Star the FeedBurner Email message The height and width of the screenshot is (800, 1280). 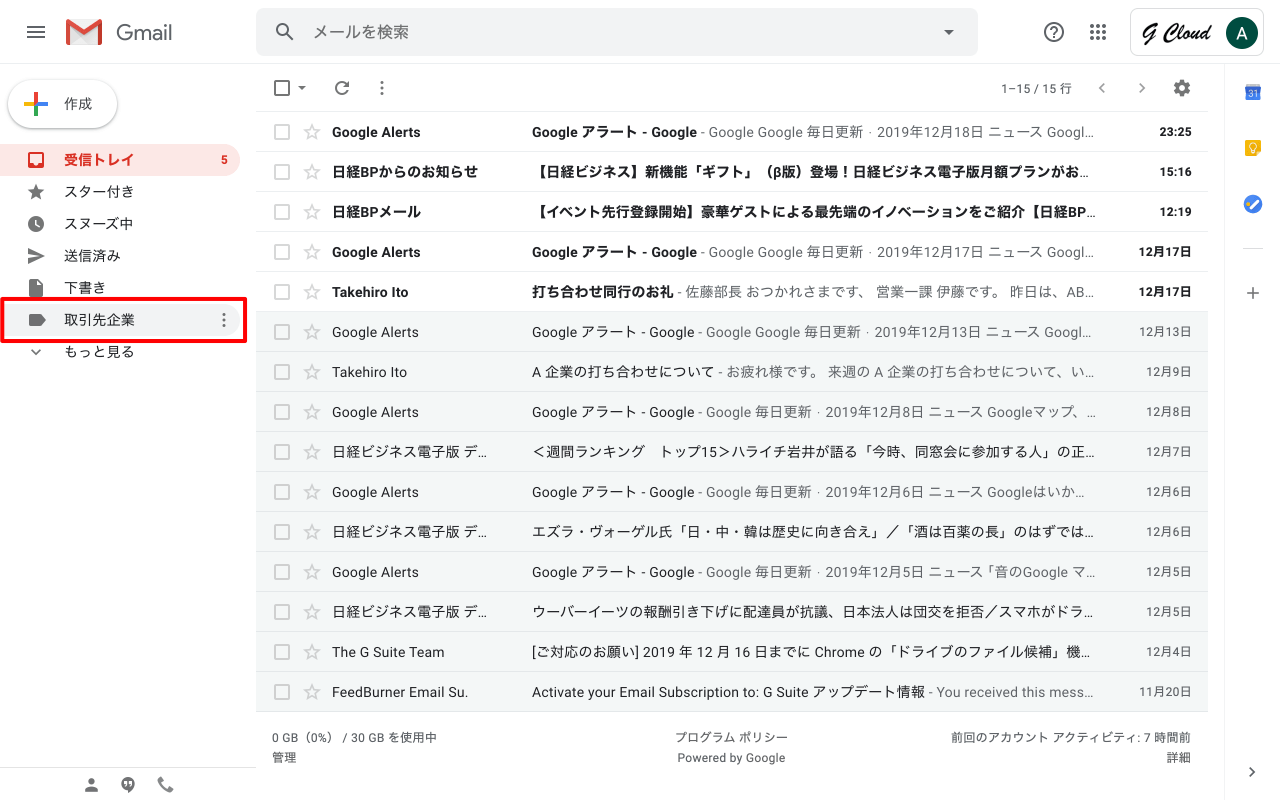point(312,692)
